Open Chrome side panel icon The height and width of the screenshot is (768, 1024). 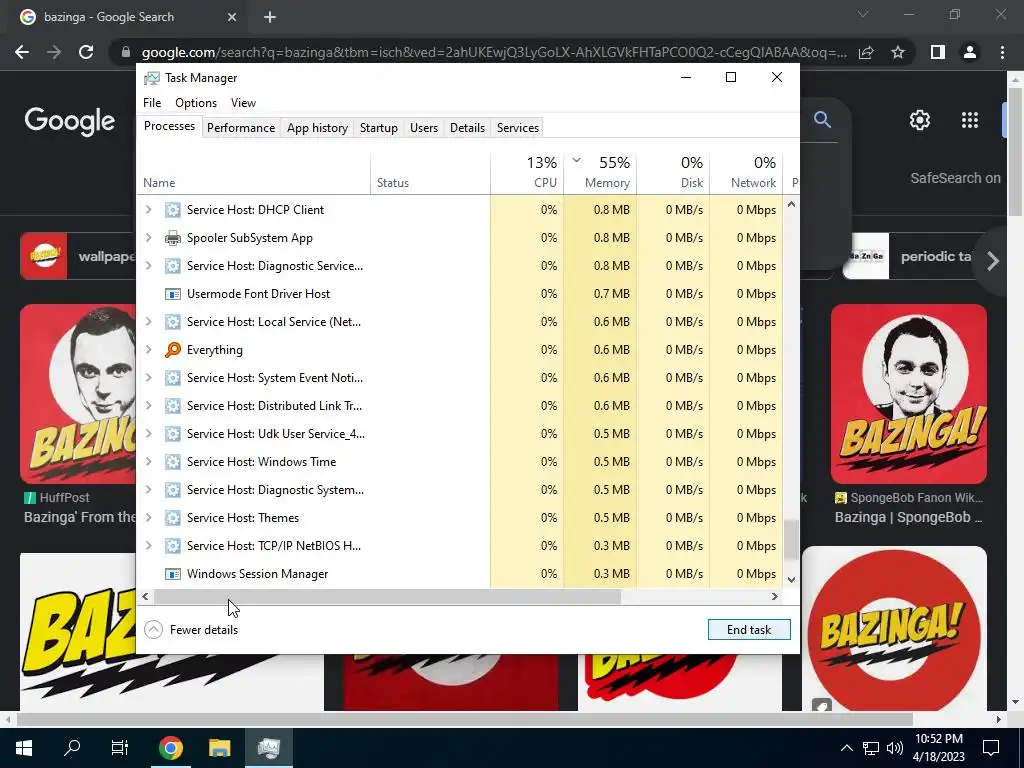click(938, 52)
